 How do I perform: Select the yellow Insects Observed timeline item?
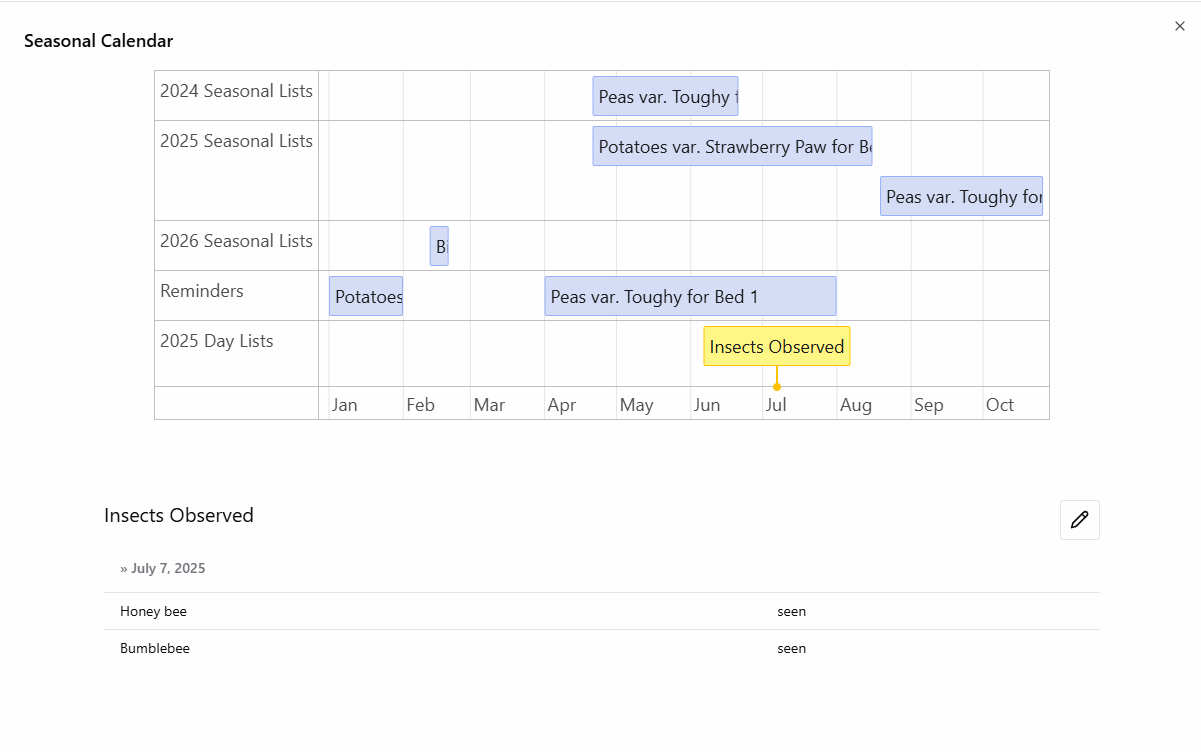click(x=776, y=346)
